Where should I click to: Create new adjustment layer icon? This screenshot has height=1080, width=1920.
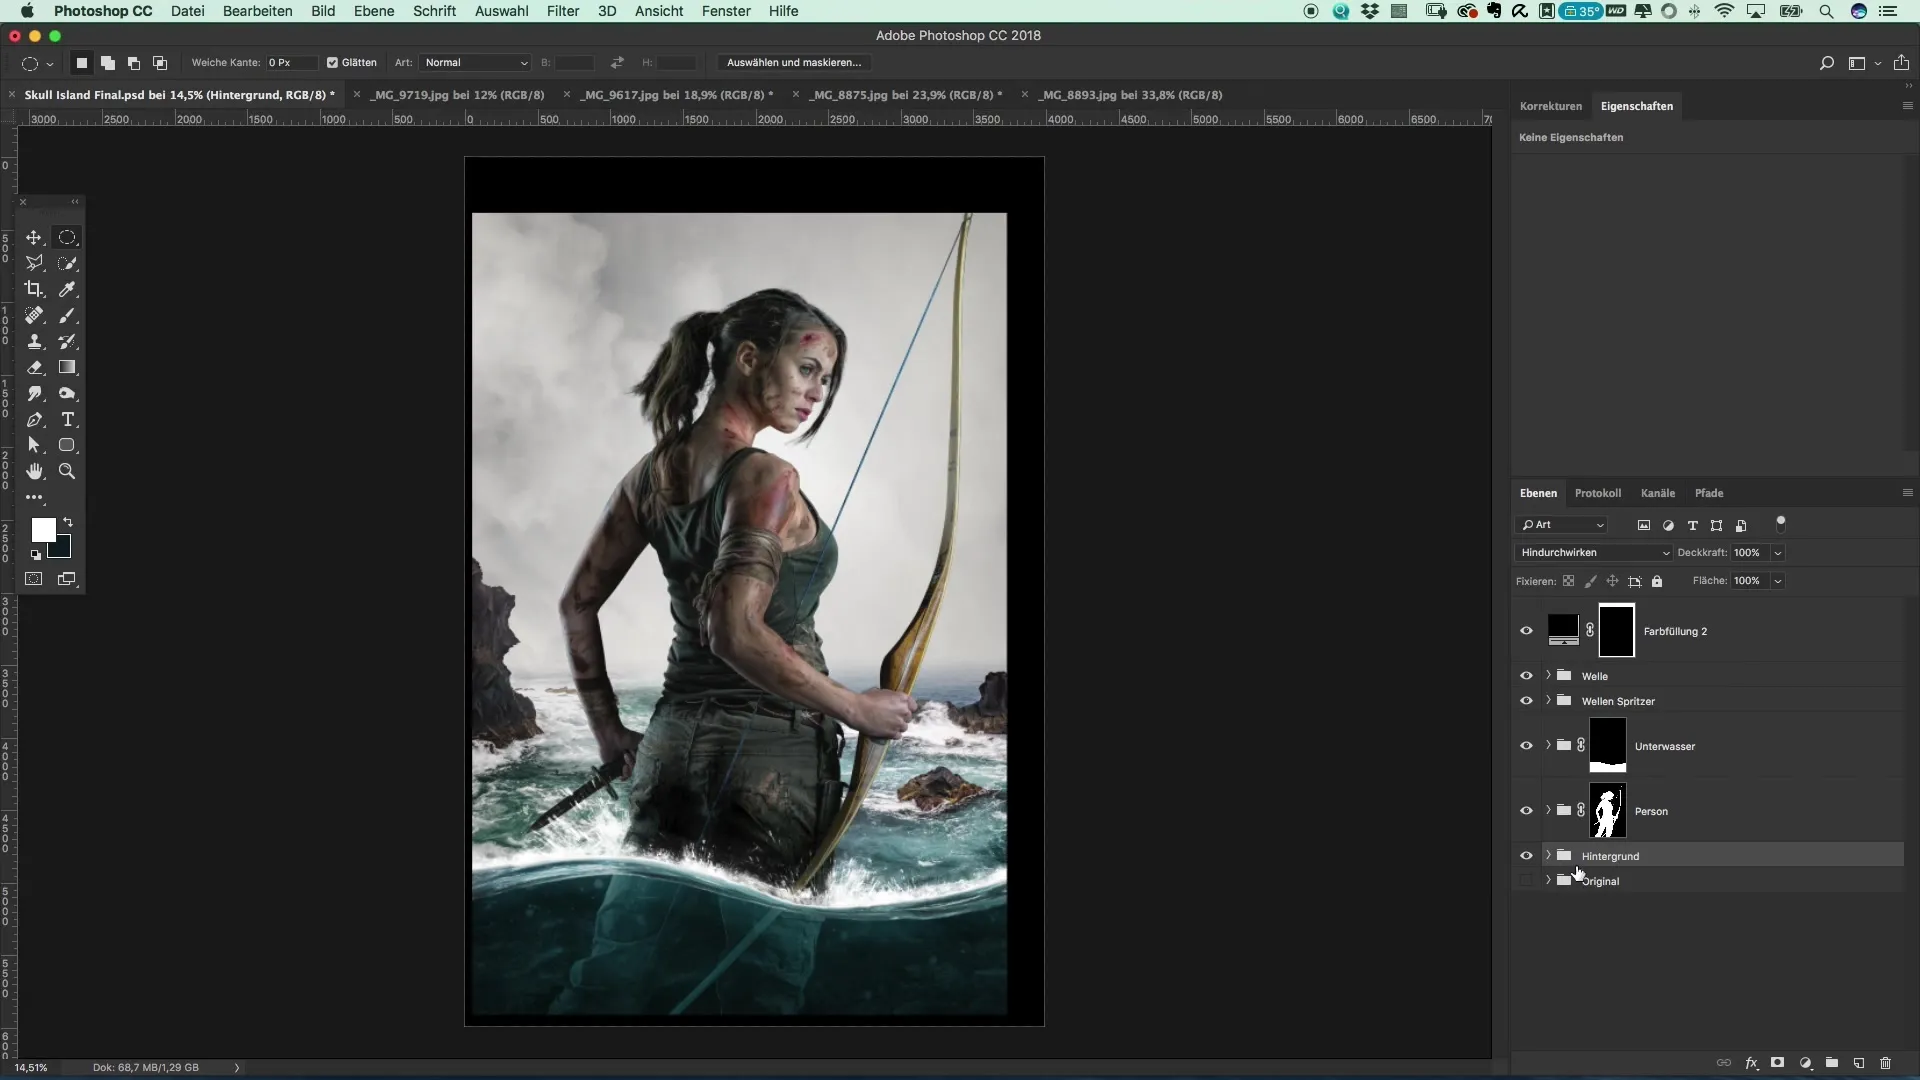pos(1805,1063)
